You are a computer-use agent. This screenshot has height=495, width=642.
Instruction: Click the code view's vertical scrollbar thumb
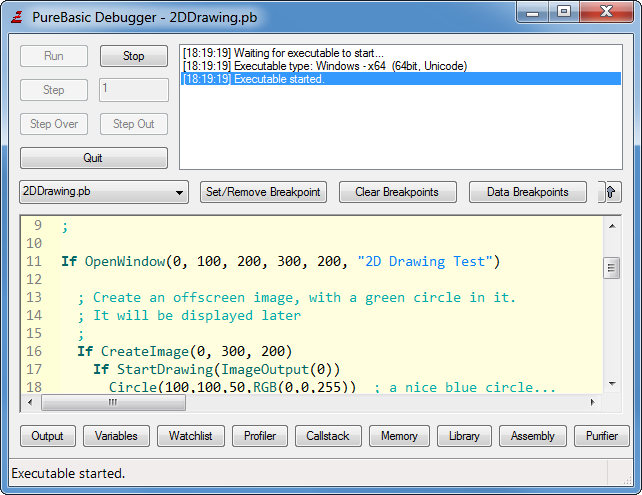tap(610, 268)
